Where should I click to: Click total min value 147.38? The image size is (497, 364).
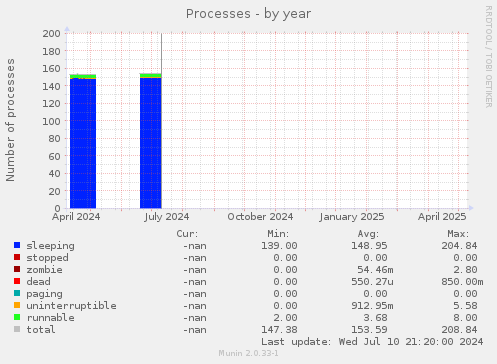coord(279,330)
